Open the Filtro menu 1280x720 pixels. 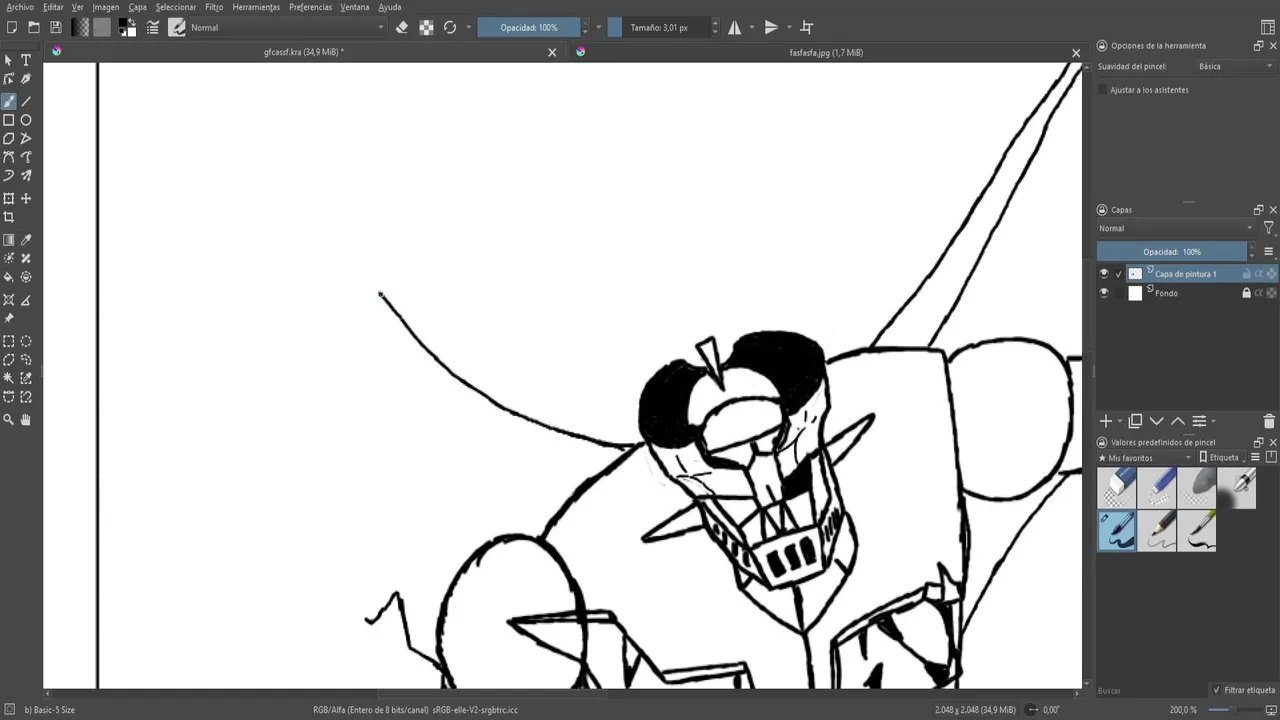pyautogui.click(x=214, y=7)
